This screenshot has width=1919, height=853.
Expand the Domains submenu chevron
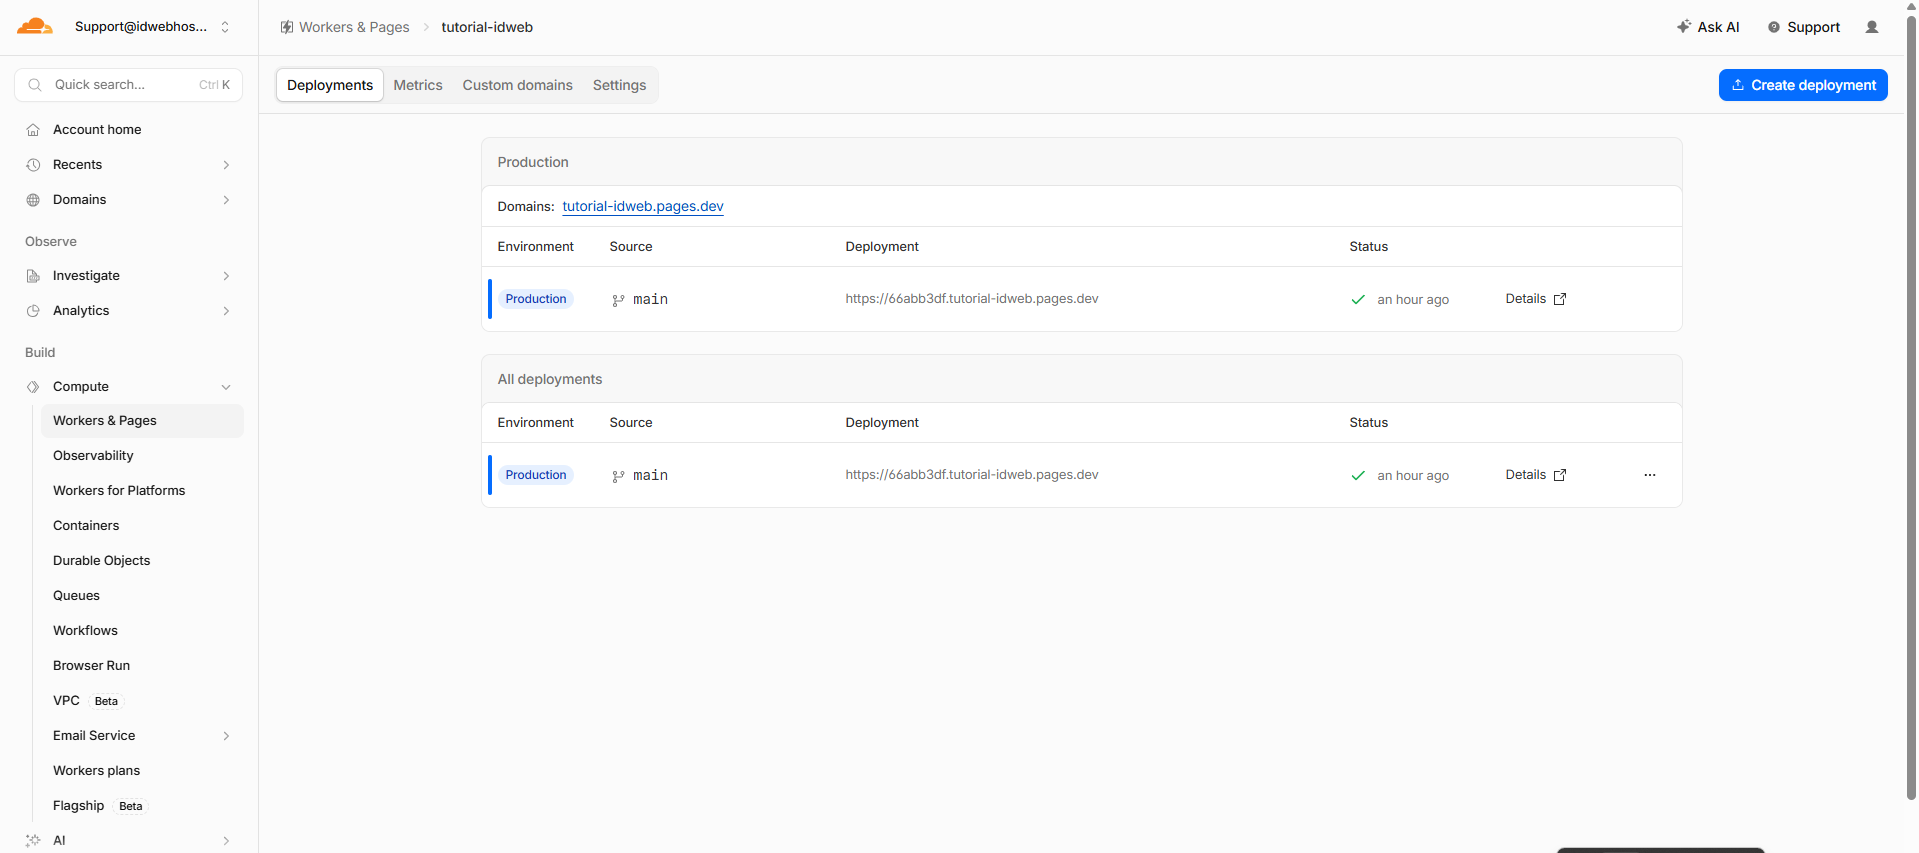226,200
